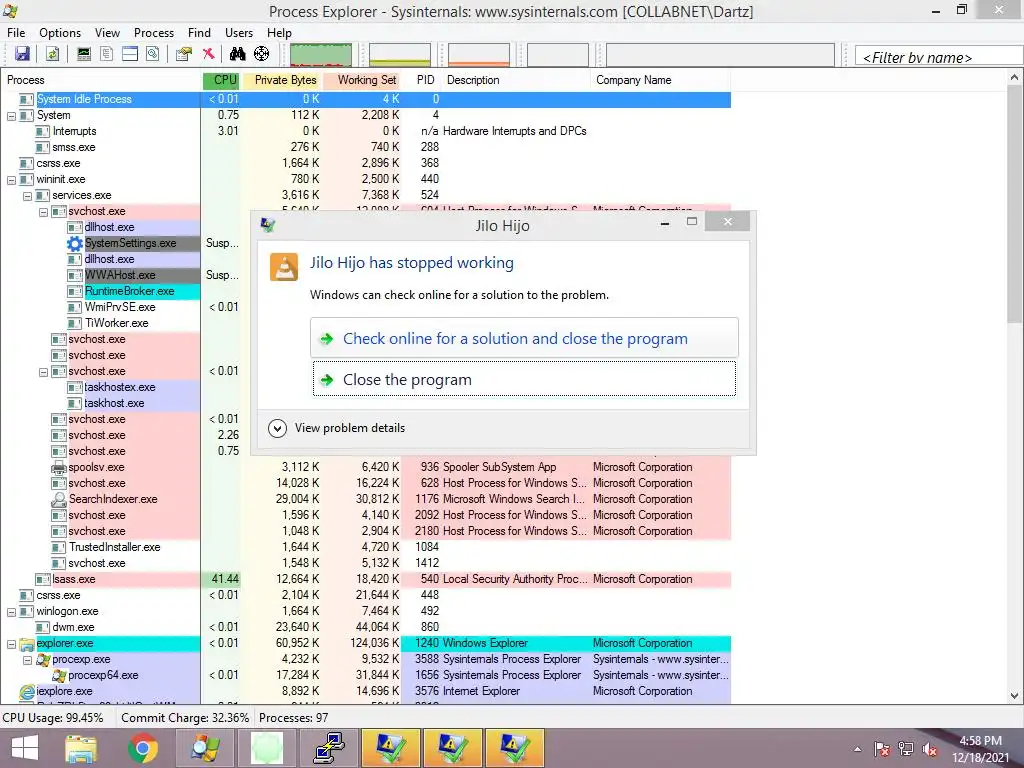
Task: Sort by the CPU column header
Action: pyautogui.click(x=221, y=80)
